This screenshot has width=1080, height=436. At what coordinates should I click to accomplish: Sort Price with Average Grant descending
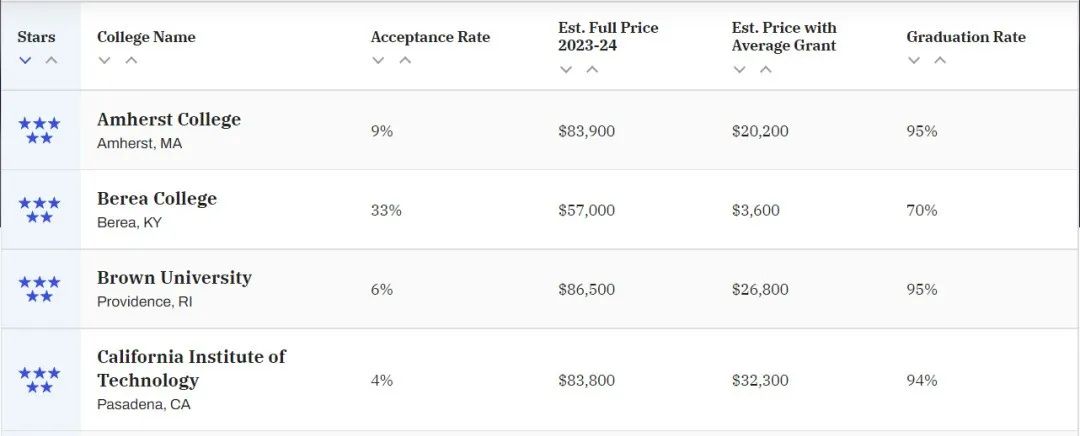(x=739, y=70)
